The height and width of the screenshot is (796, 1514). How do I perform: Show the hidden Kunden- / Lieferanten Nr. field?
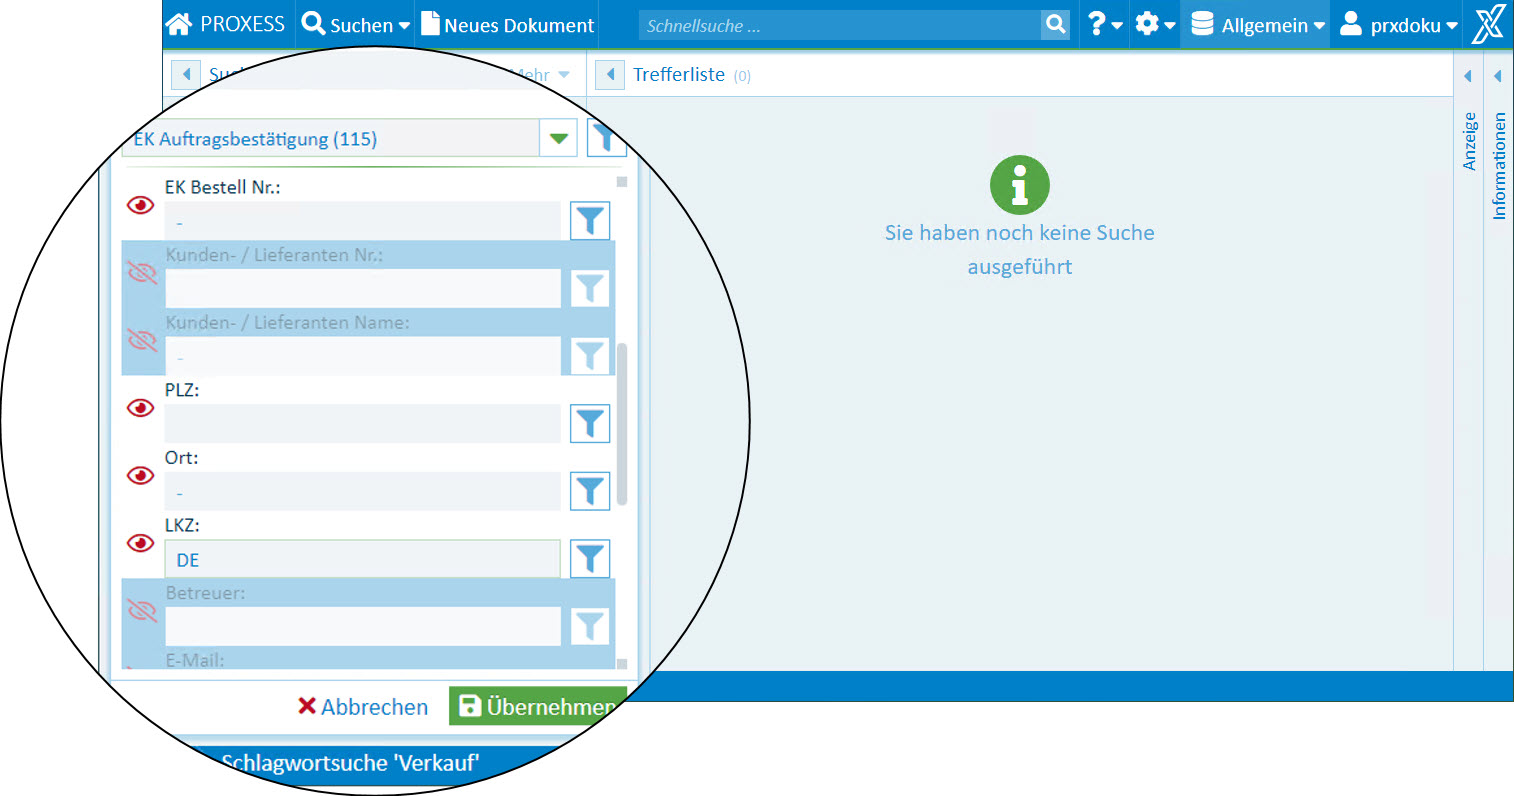coord(142,273)
